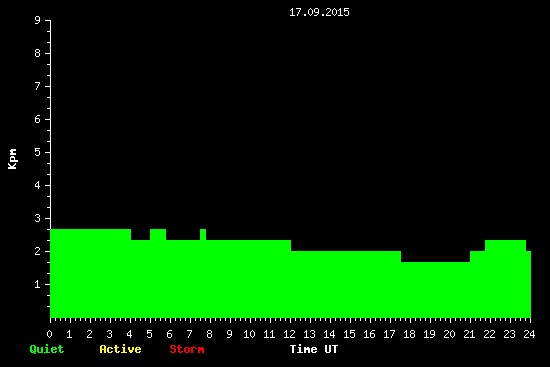This screenshot has width=550, height=367.
Task: Click the 9 label on Kp axis
Action: point(38,20)
